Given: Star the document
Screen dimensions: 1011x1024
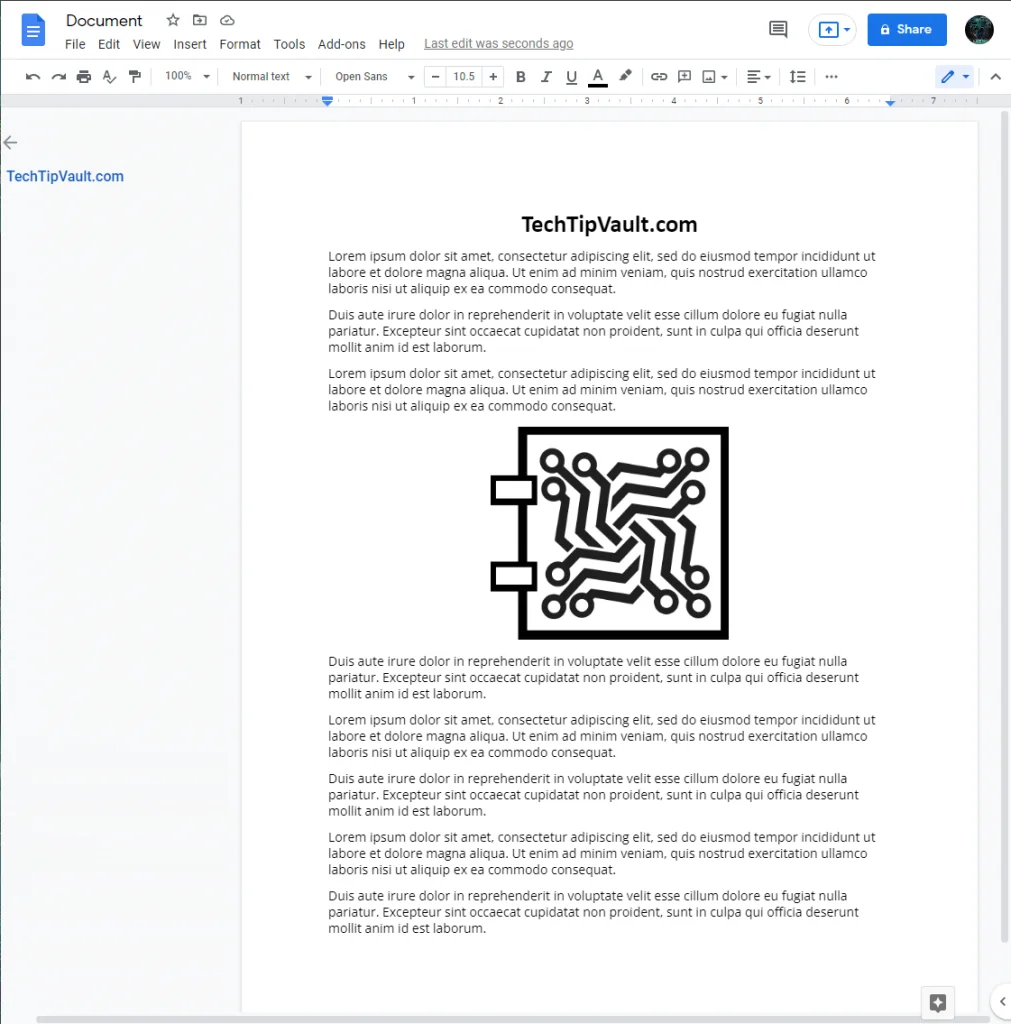Looking at the screenshot, I should (x=172, y=20).
